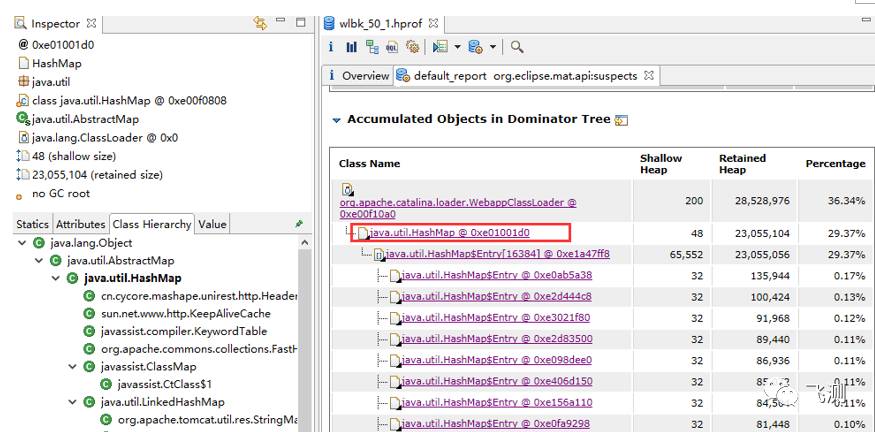
Task: Open the dominator tree toolbar icon
Action: click(372, 47)
